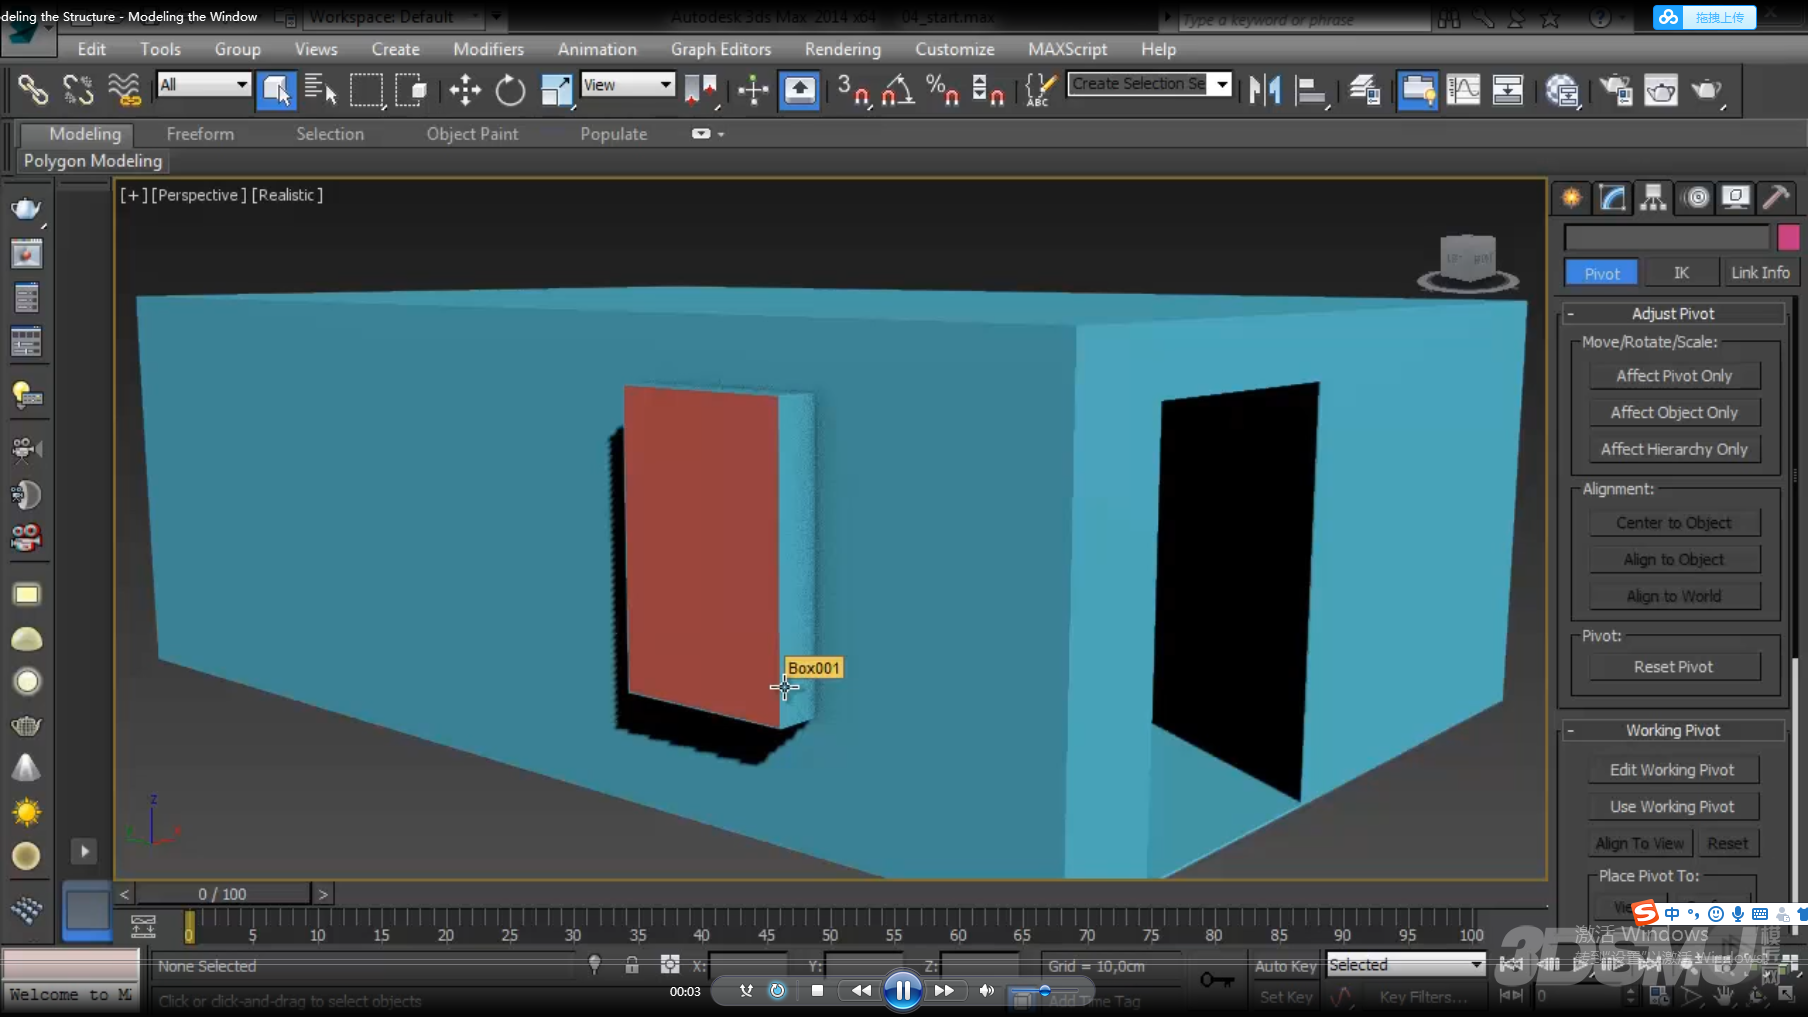
Task: Collapse the Working Pivot rollout
Action: [1570, 731]
